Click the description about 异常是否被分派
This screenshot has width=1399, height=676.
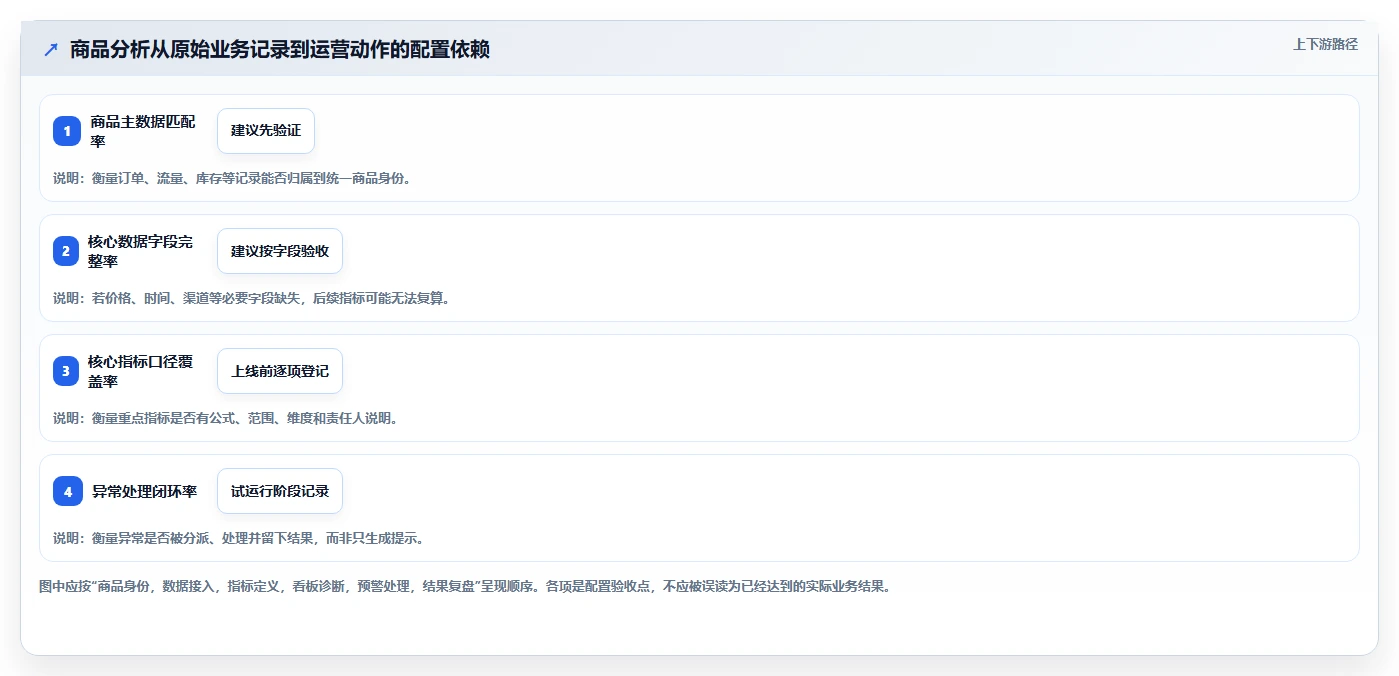239,538
